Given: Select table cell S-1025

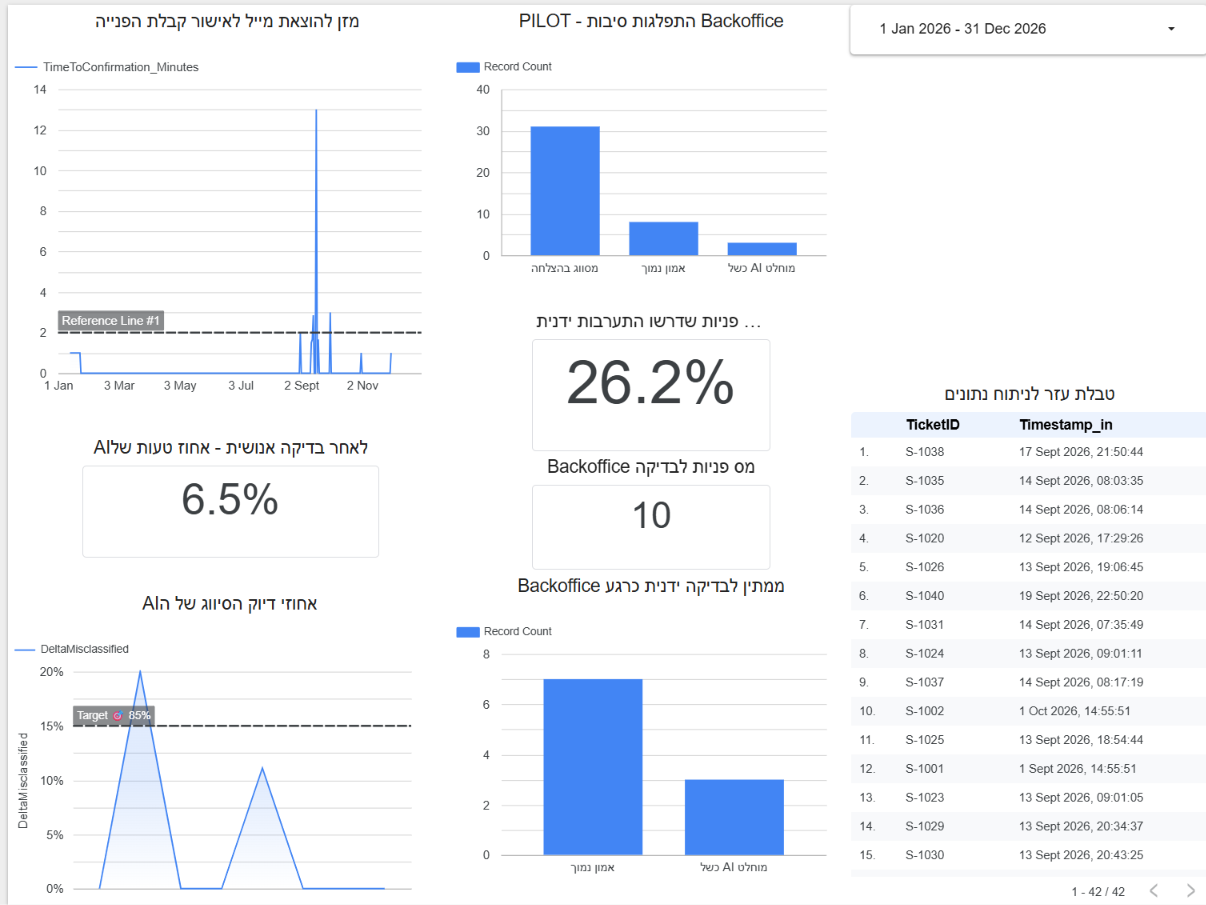Looking at the screenshot, I should pyautogui.click(x=924, y=740).
